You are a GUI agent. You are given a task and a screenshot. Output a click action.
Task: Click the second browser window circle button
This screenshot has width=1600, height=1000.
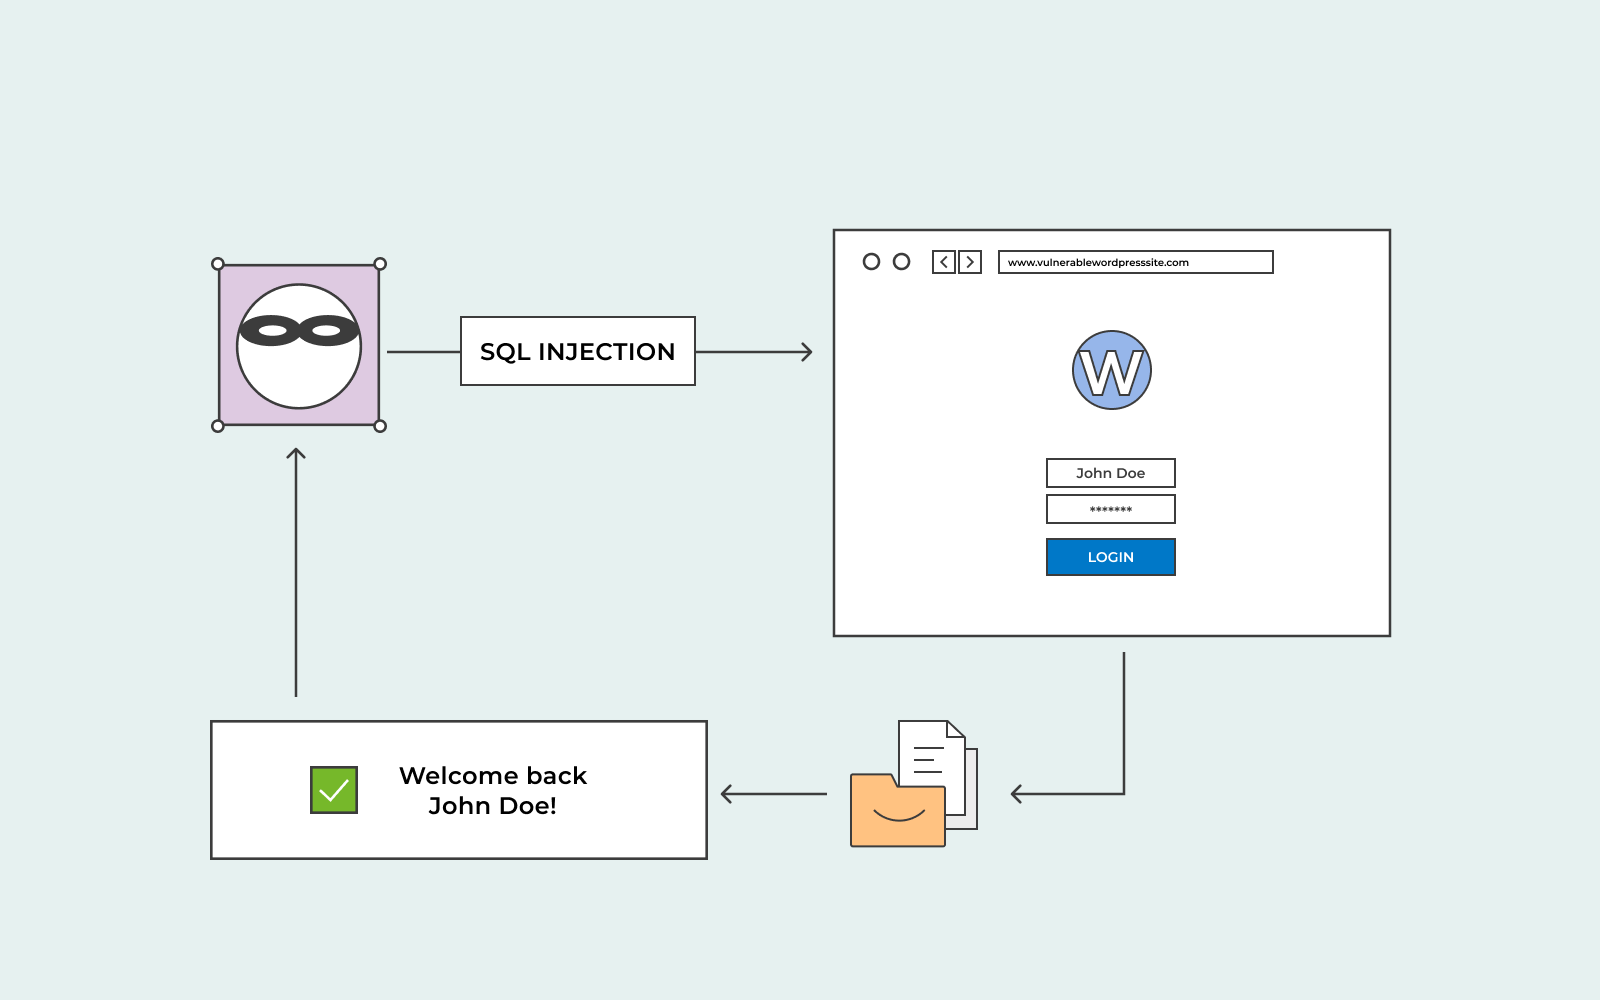pyautogui.click(x=901, y=261)
